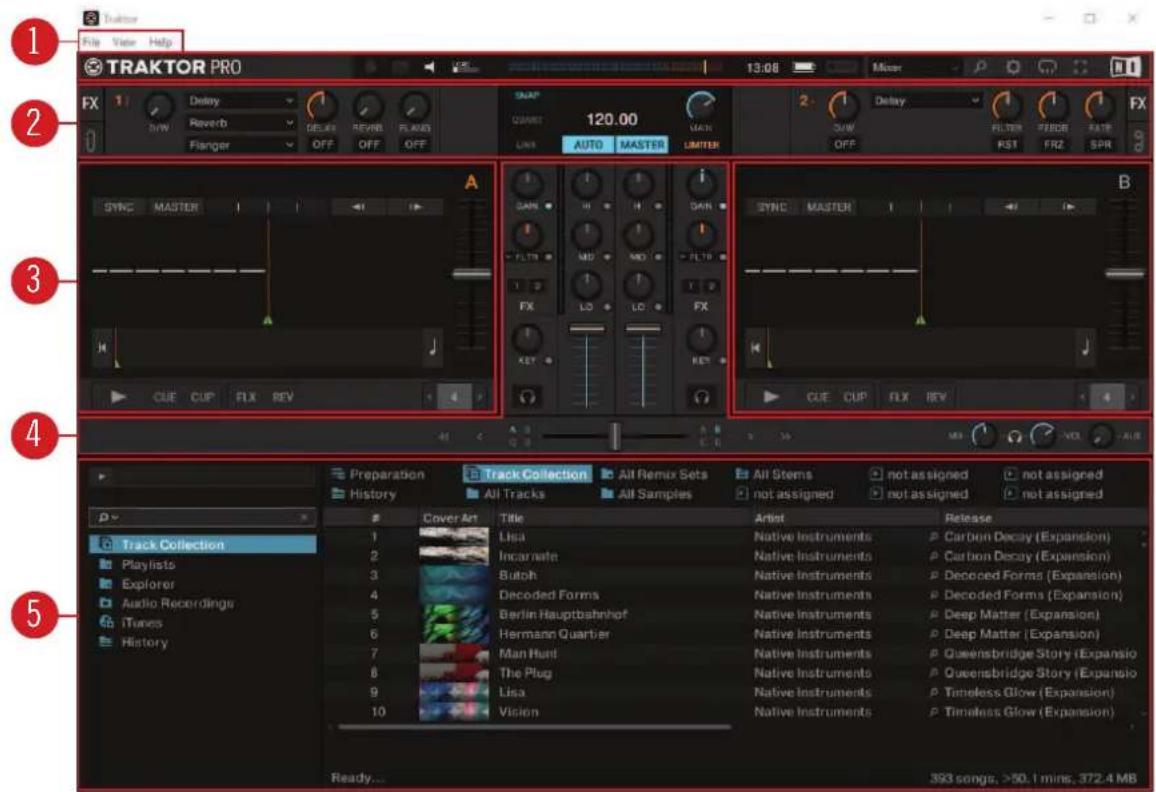Toggle MASTER on Deck B
Image resolution: width=1156 pixels, height=792 pixels.
point(829,207)
